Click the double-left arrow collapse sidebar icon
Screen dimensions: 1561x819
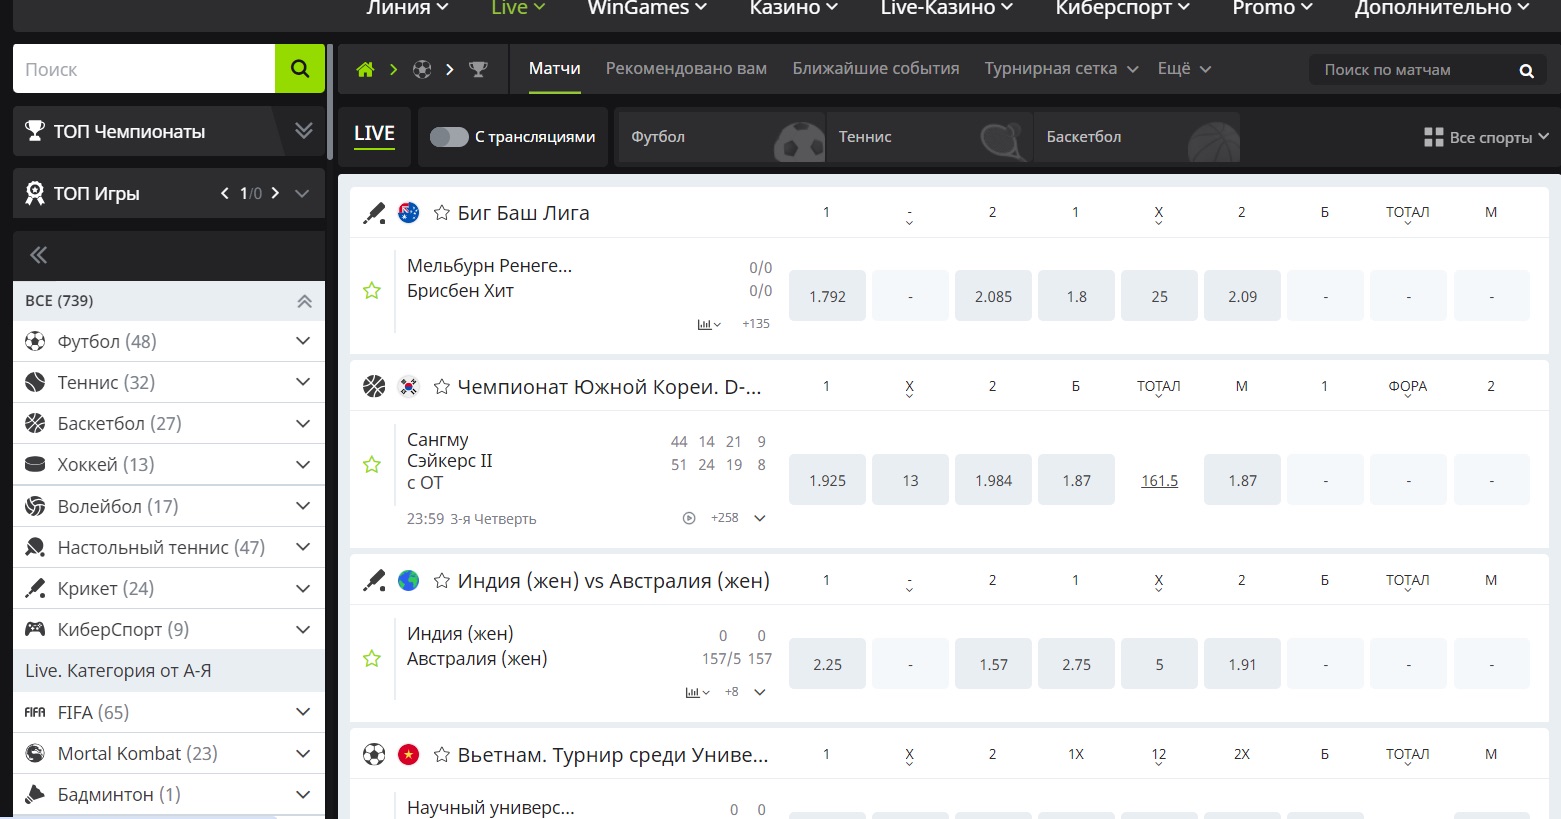click(38, 255)
